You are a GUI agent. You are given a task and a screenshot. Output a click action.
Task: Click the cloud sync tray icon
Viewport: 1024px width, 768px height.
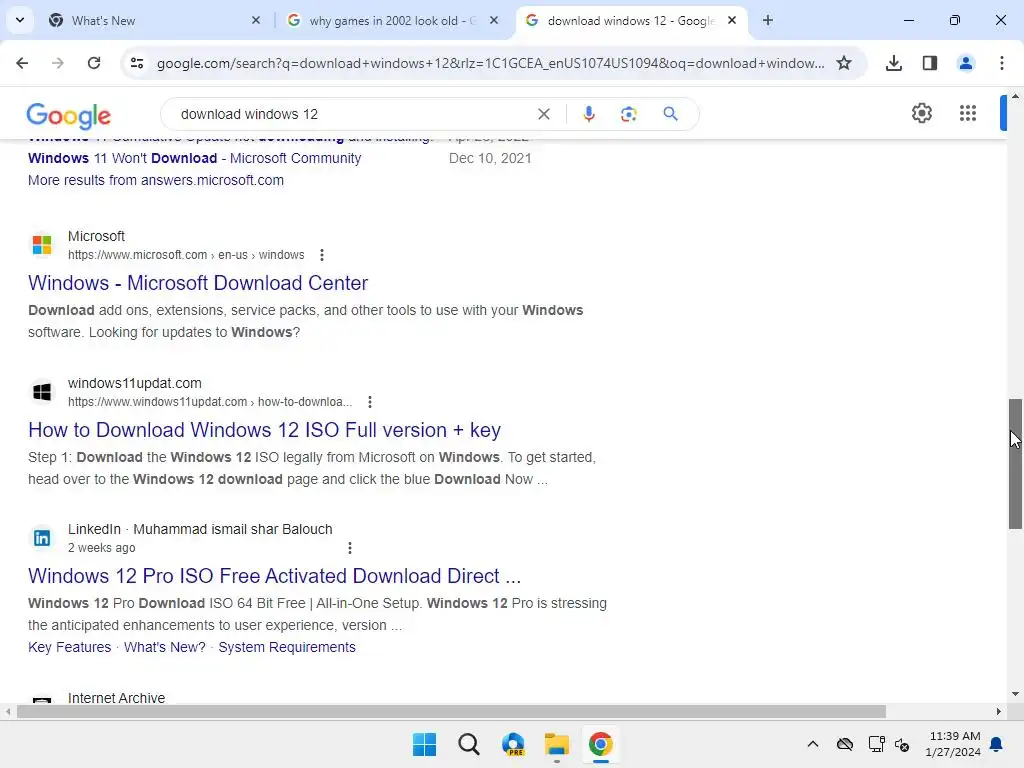(x=844, y=744)
